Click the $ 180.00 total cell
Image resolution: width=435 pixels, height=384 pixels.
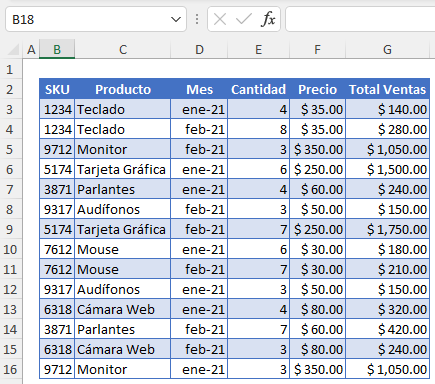[387, 249]
